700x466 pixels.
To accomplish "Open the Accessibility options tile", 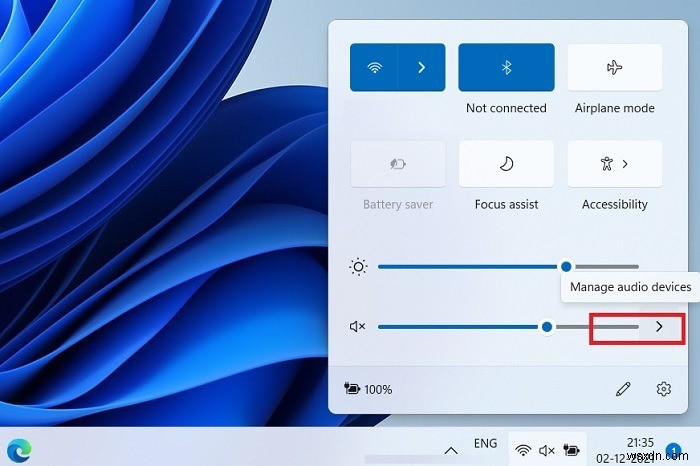I will 615,164.
